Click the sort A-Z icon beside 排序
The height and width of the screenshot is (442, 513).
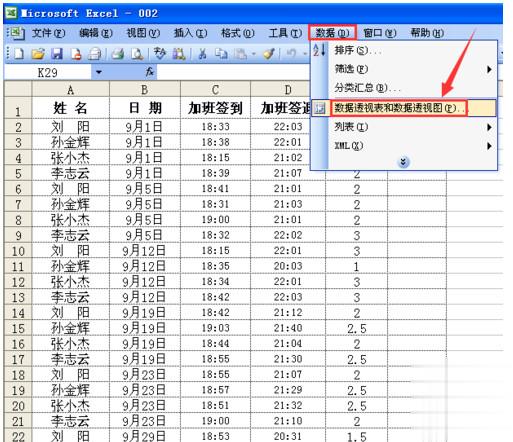[319, 50]
